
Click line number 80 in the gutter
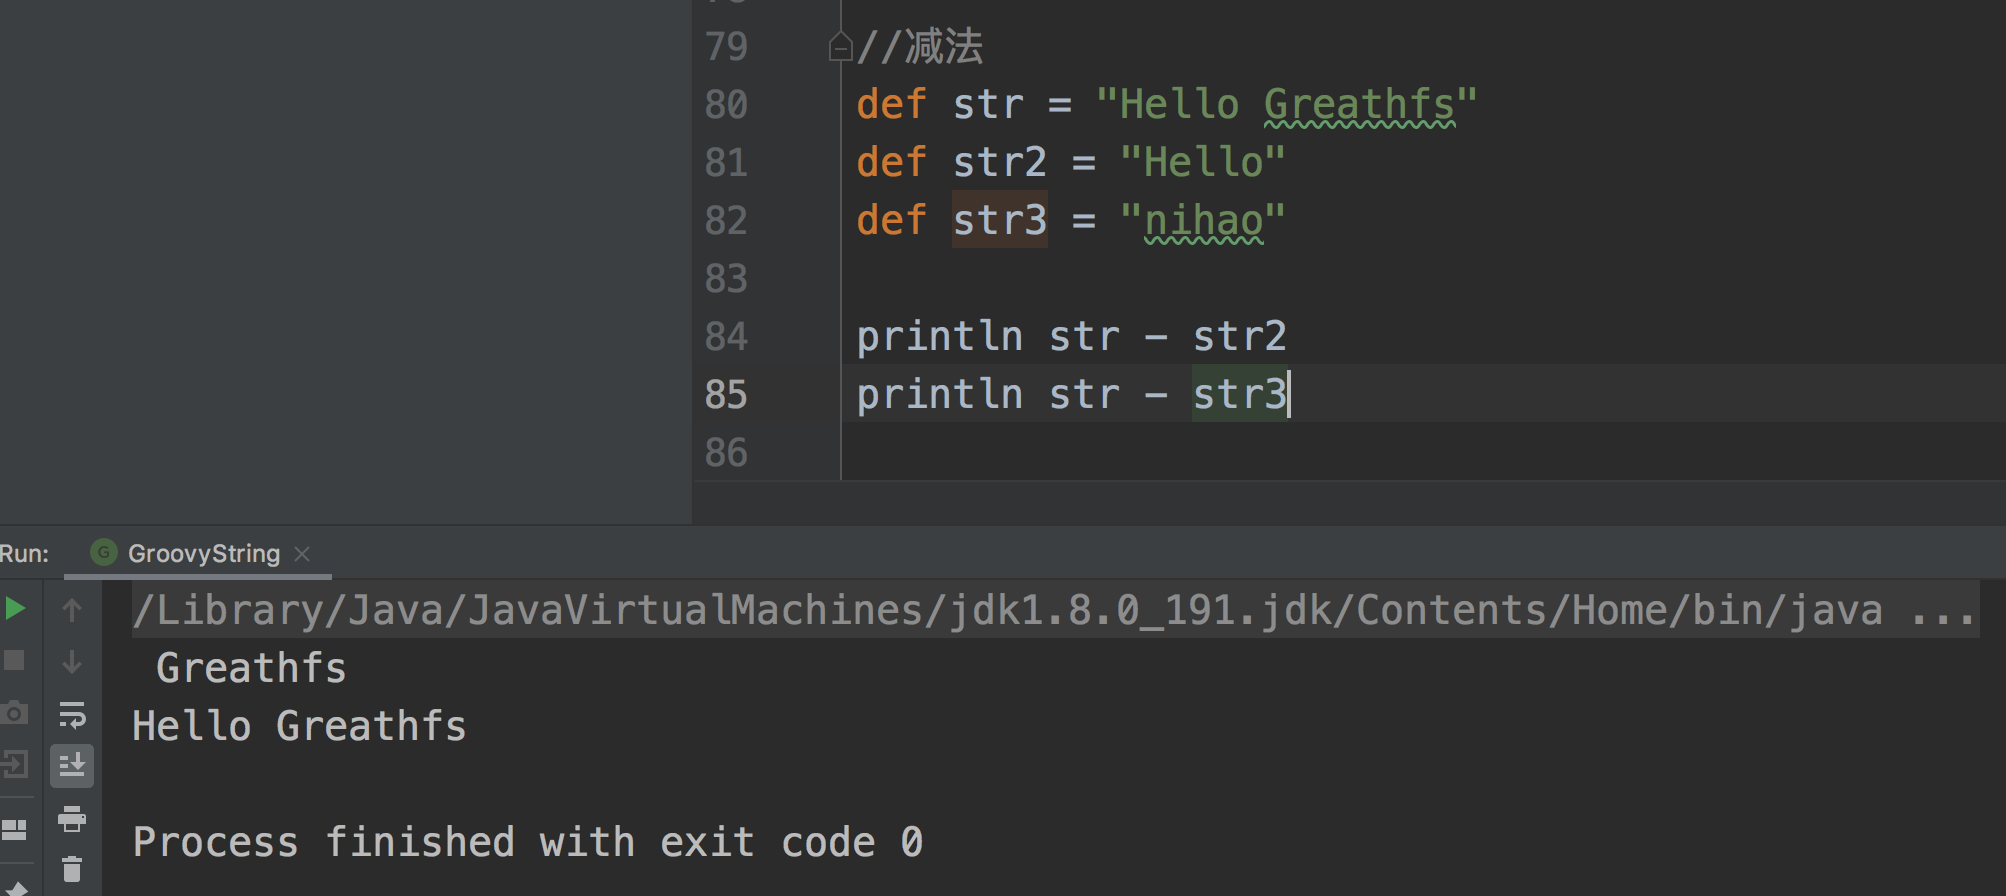pyautogui.click(x=726, y=104)
